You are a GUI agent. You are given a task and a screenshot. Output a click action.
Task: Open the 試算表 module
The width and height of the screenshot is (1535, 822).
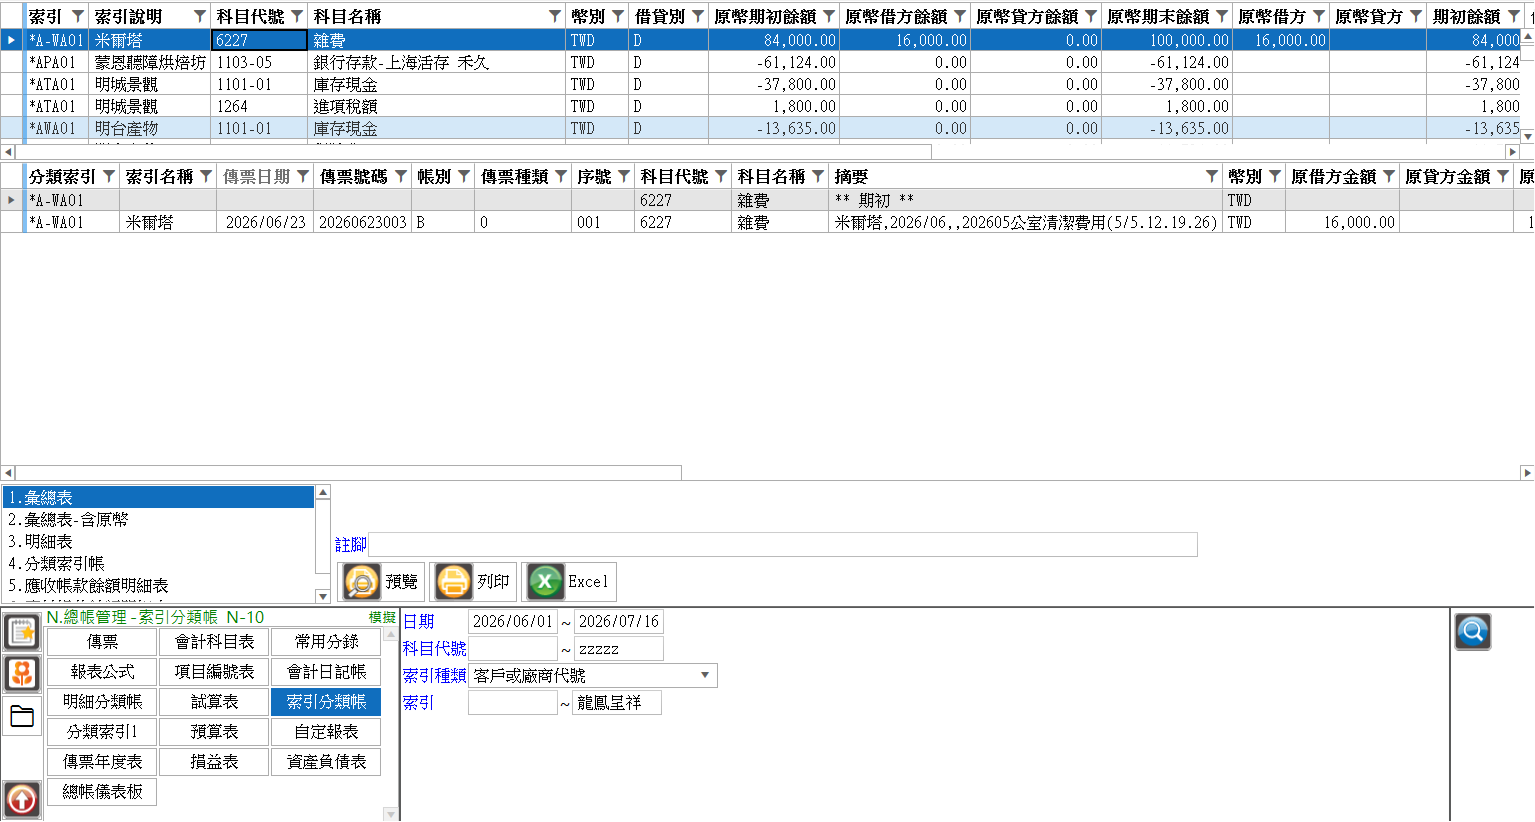214,702
